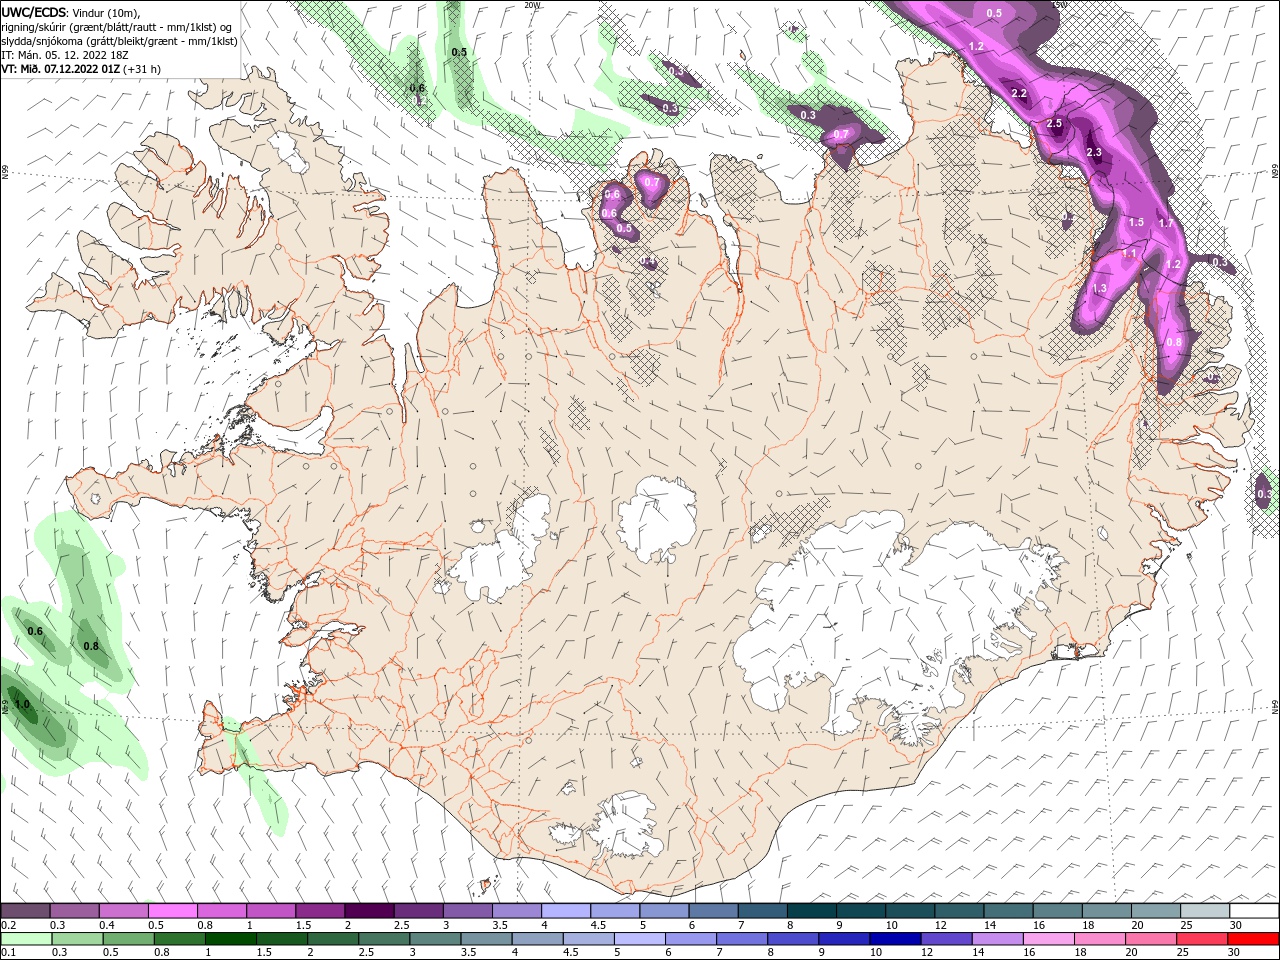Click the 0.6 rain value in southwest sea

coord(35,631)
